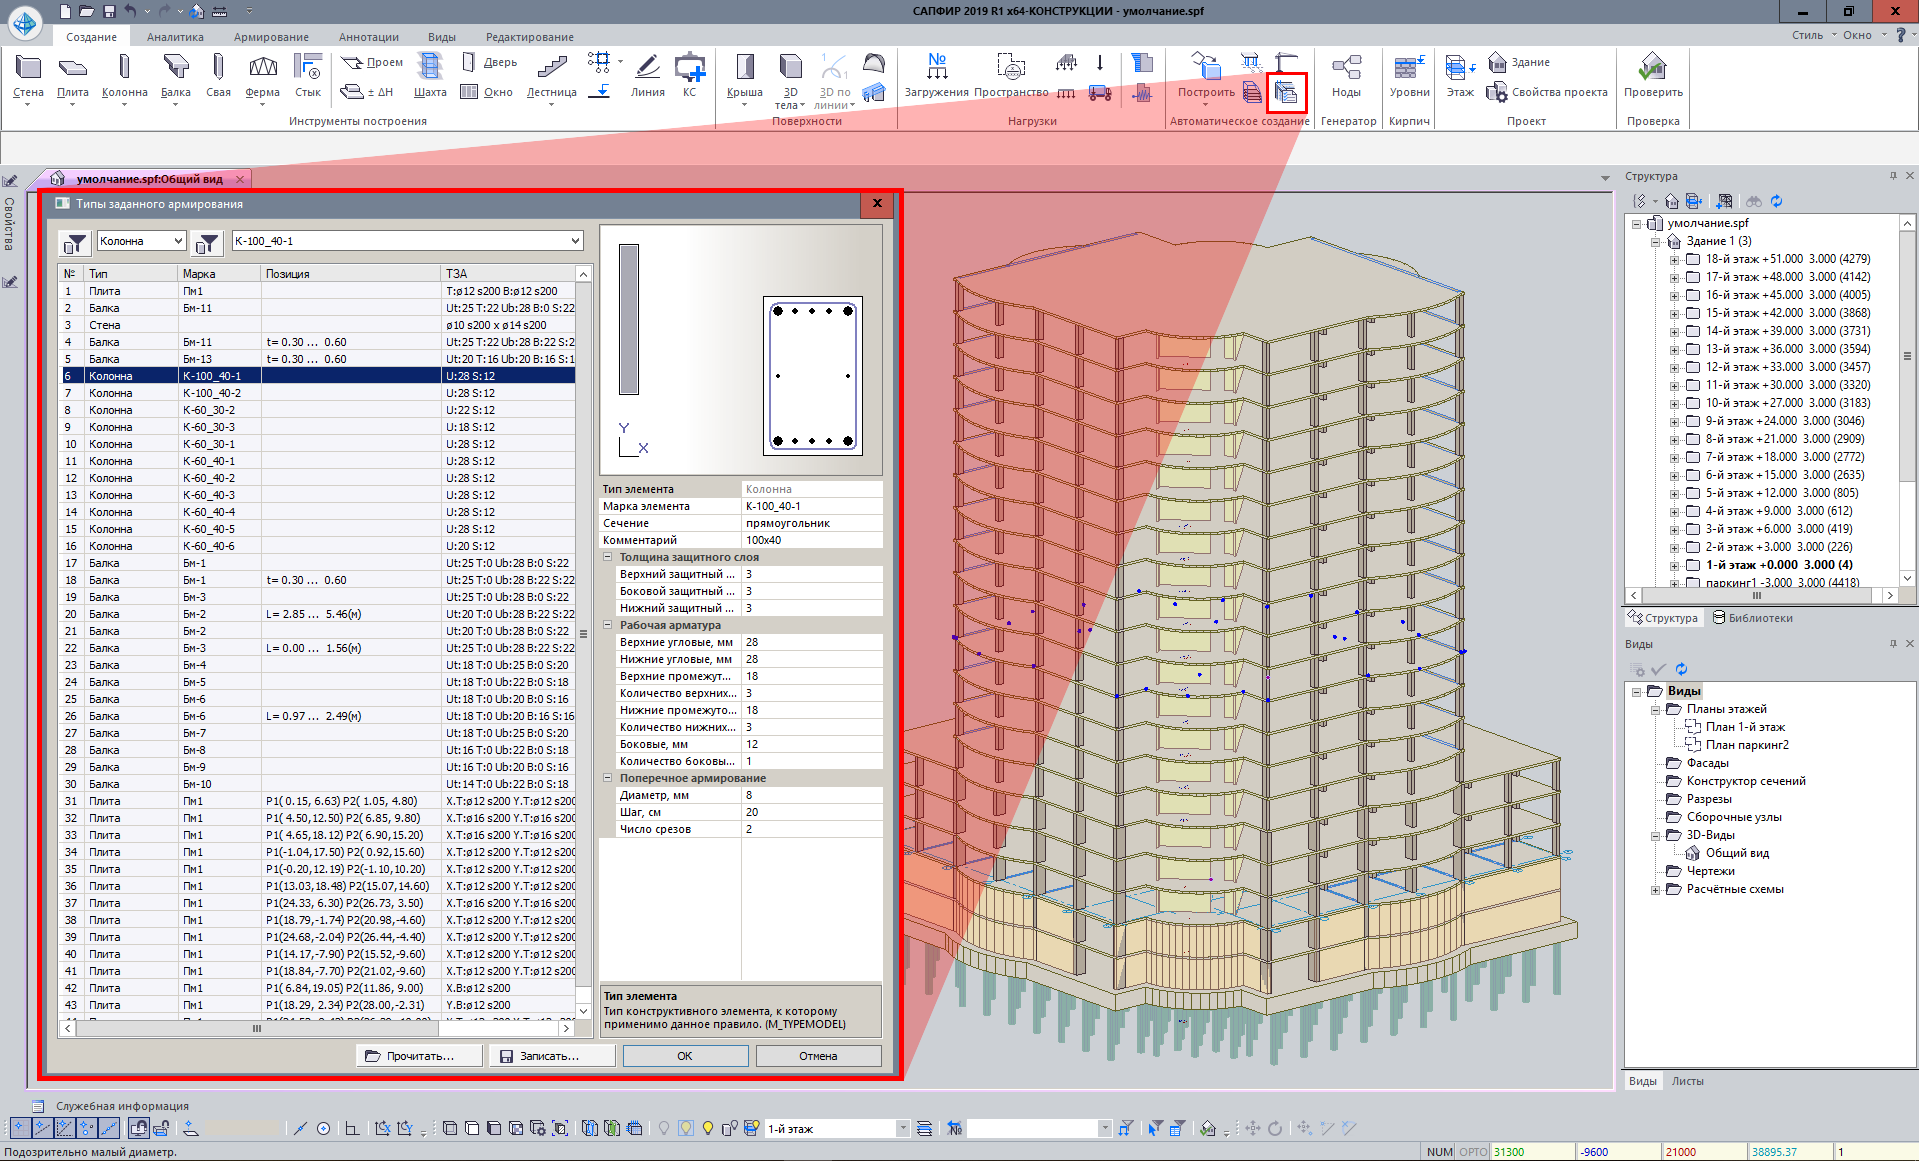This screenshot has width=1919, height=1161.
Task: Click the OK button in dialog
Action: [685, 1056]
